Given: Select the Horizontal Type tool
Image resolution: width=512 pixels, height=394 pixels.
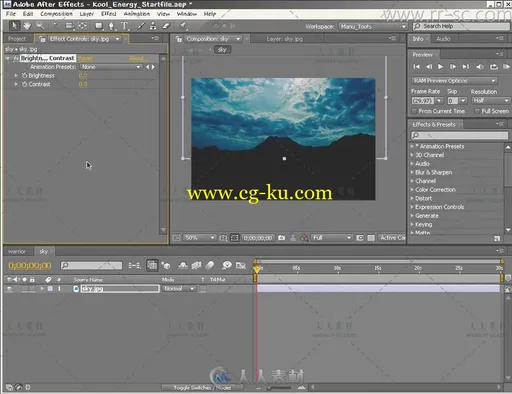Looking at the screenshot, I should [x=124, y=26].
